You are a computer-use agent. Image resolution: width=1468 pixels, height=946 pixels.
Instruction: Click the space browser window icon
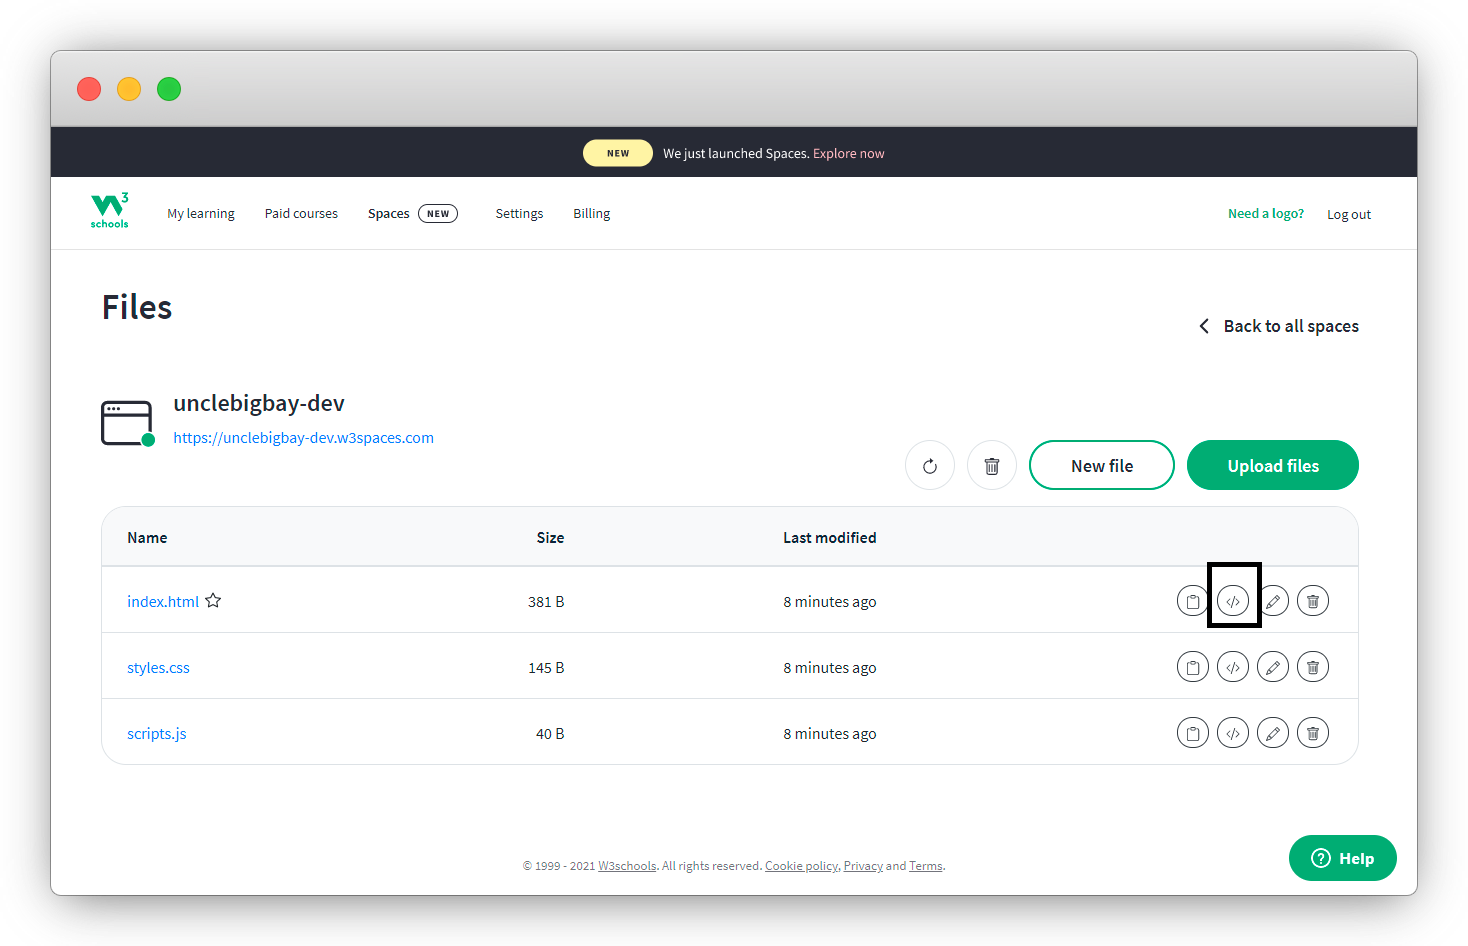point(128,423)
